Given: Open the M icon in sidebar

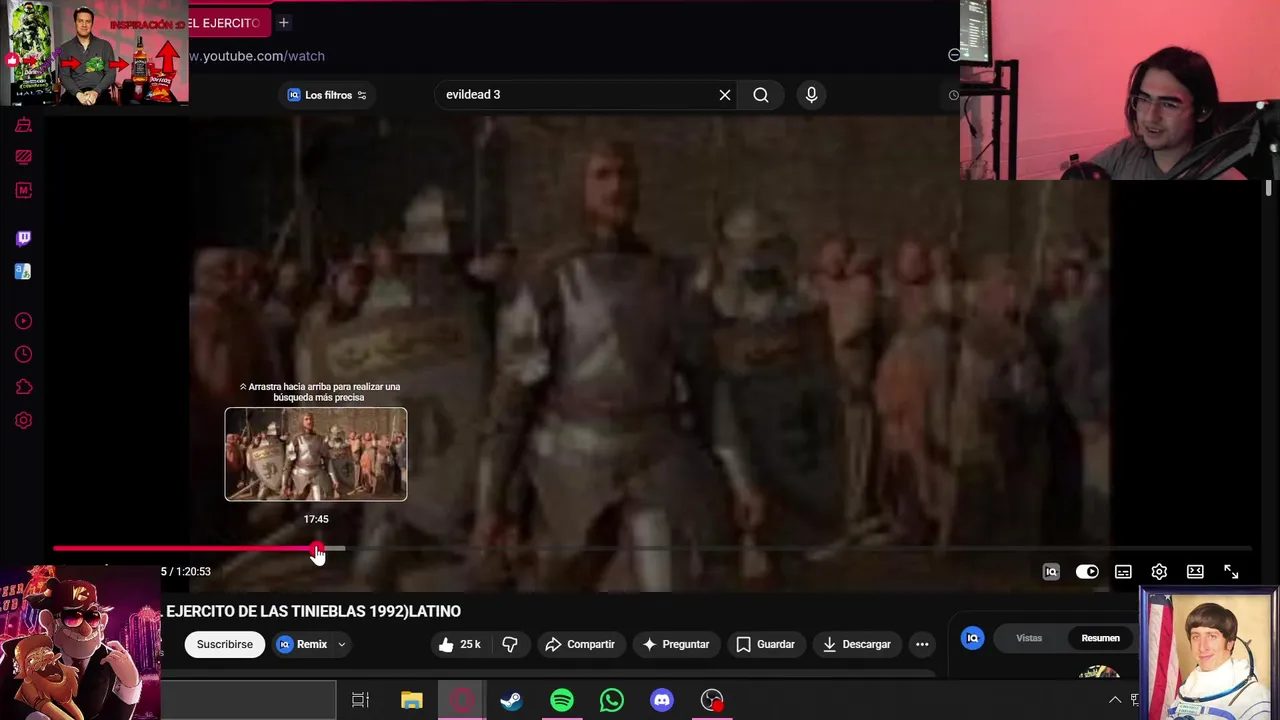Looking at the screenshot, I should [23, 190].
